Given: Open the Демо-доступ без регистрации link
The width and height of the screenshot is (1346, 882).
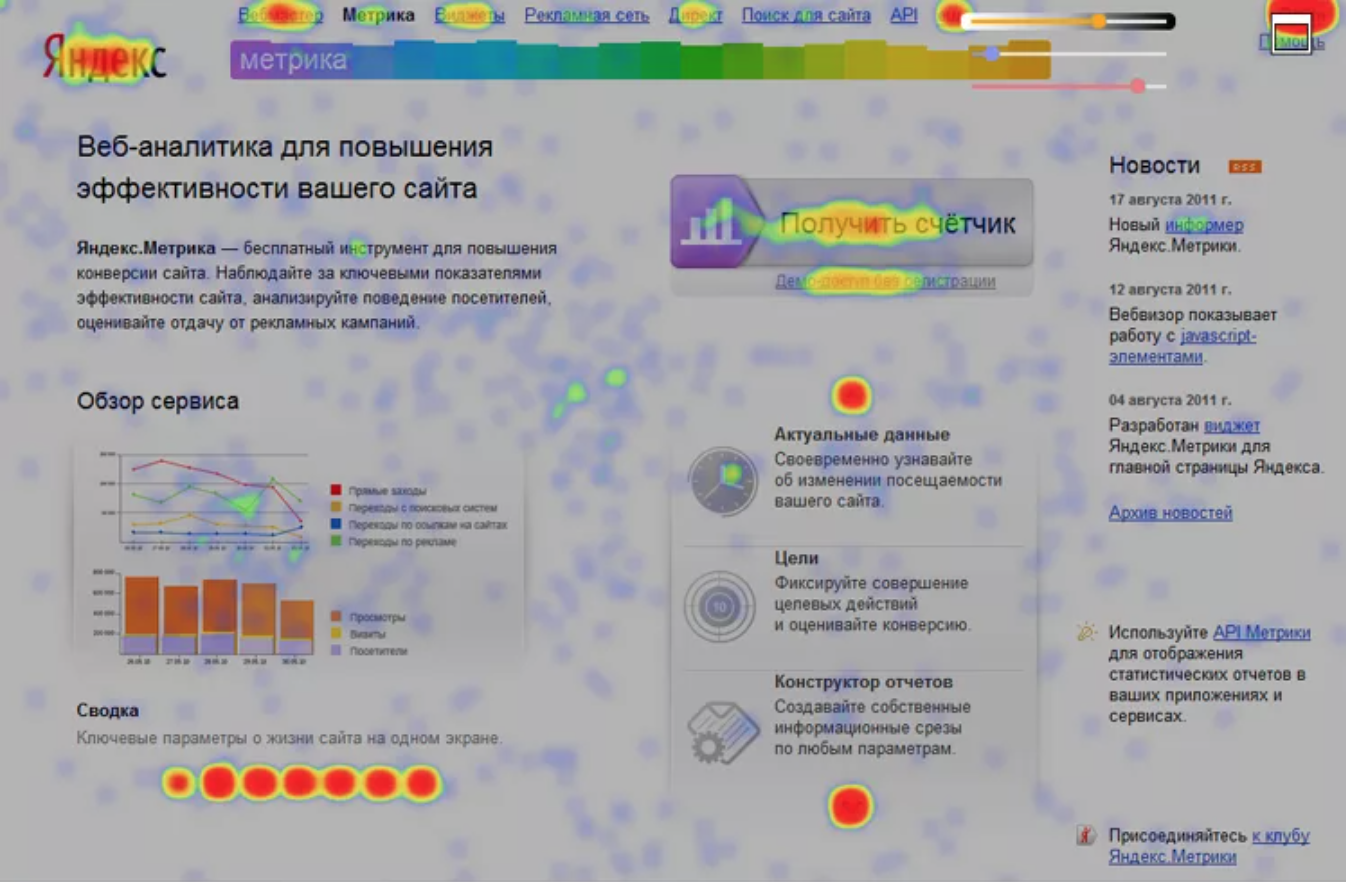Looking at the screenshot, I should tap(885, 281).
